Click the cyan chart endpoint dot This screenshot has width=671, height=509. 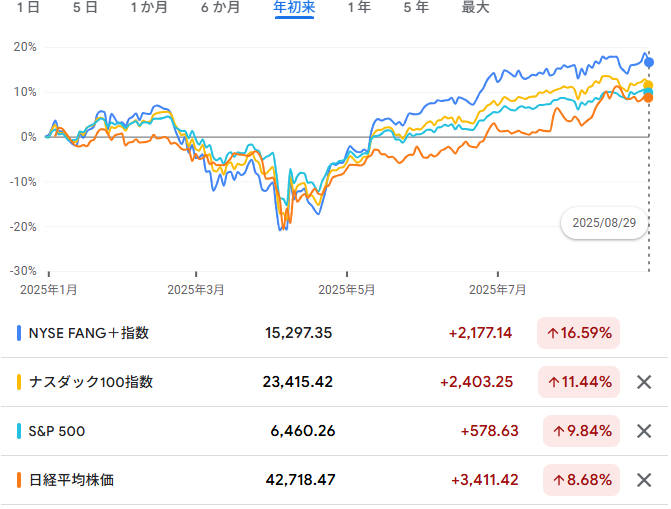[x=648, y=92]
